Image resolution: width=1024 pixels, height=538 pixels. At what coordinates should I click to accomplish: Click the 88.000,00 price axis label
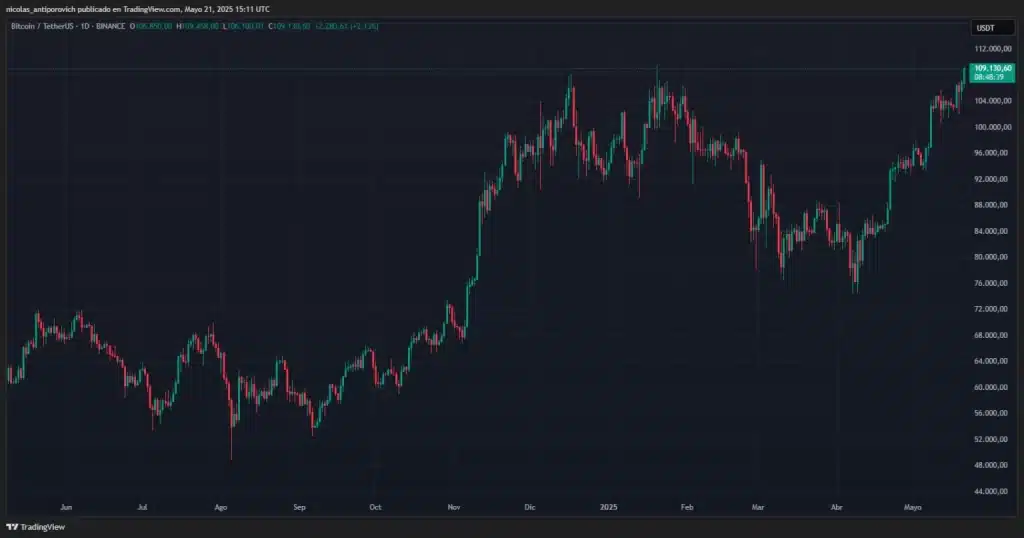tap(993, 205)
